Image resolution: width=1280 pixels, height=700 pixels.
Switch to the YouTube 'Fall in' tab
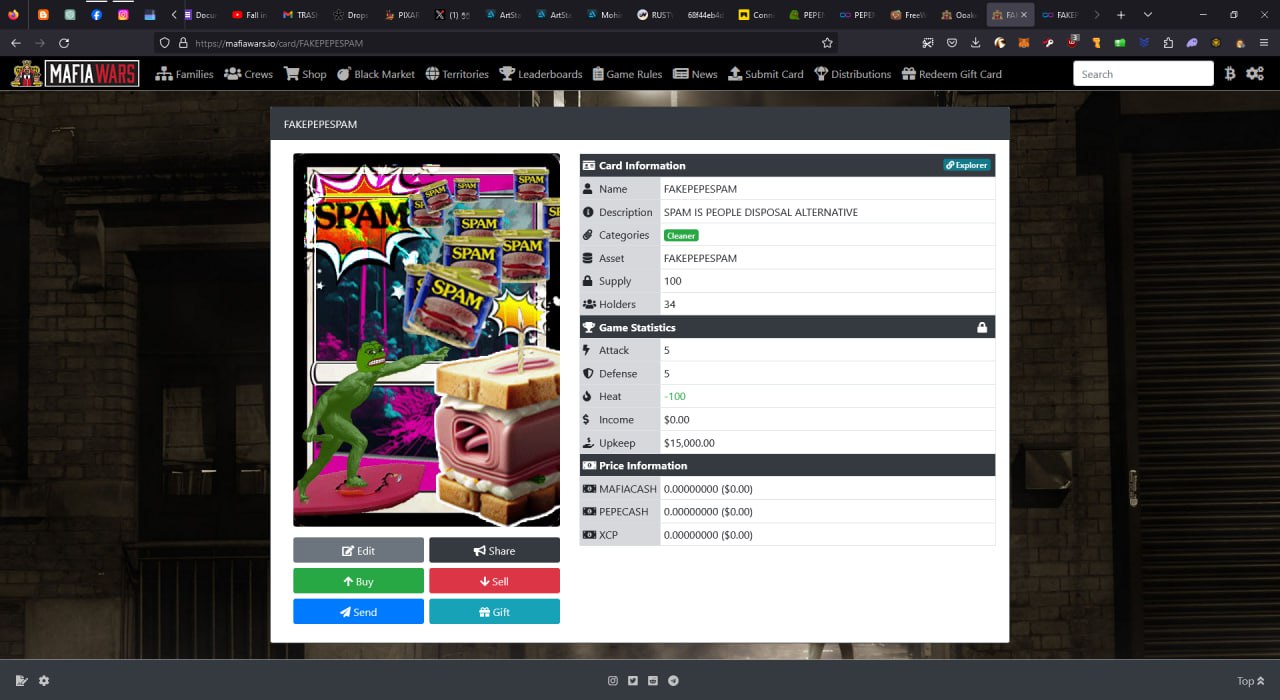[249, 15]
